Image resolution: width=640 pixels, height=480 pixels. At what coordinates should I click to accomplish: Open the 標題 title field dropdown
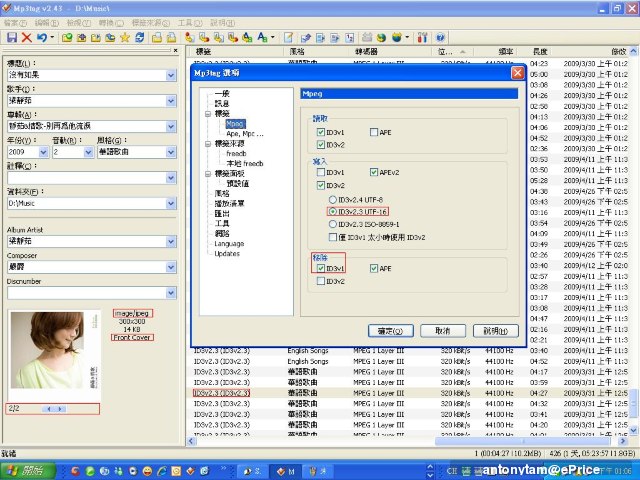point(171,75)
